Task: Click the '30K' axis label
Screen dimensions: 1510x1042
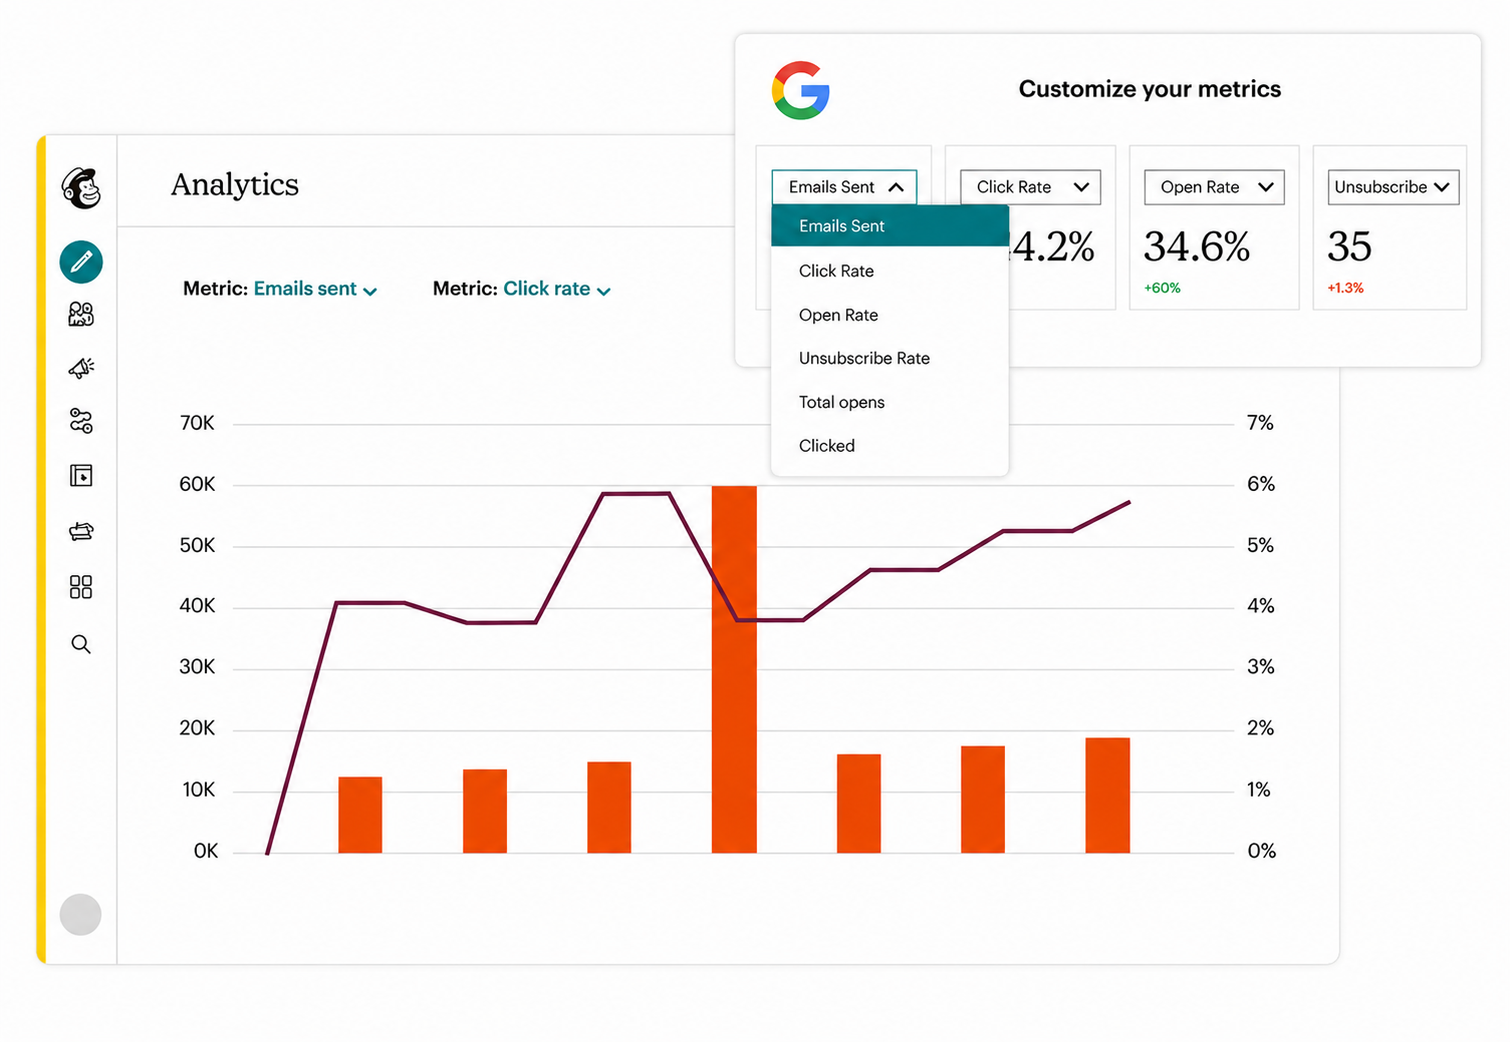Action: [197, 667]
